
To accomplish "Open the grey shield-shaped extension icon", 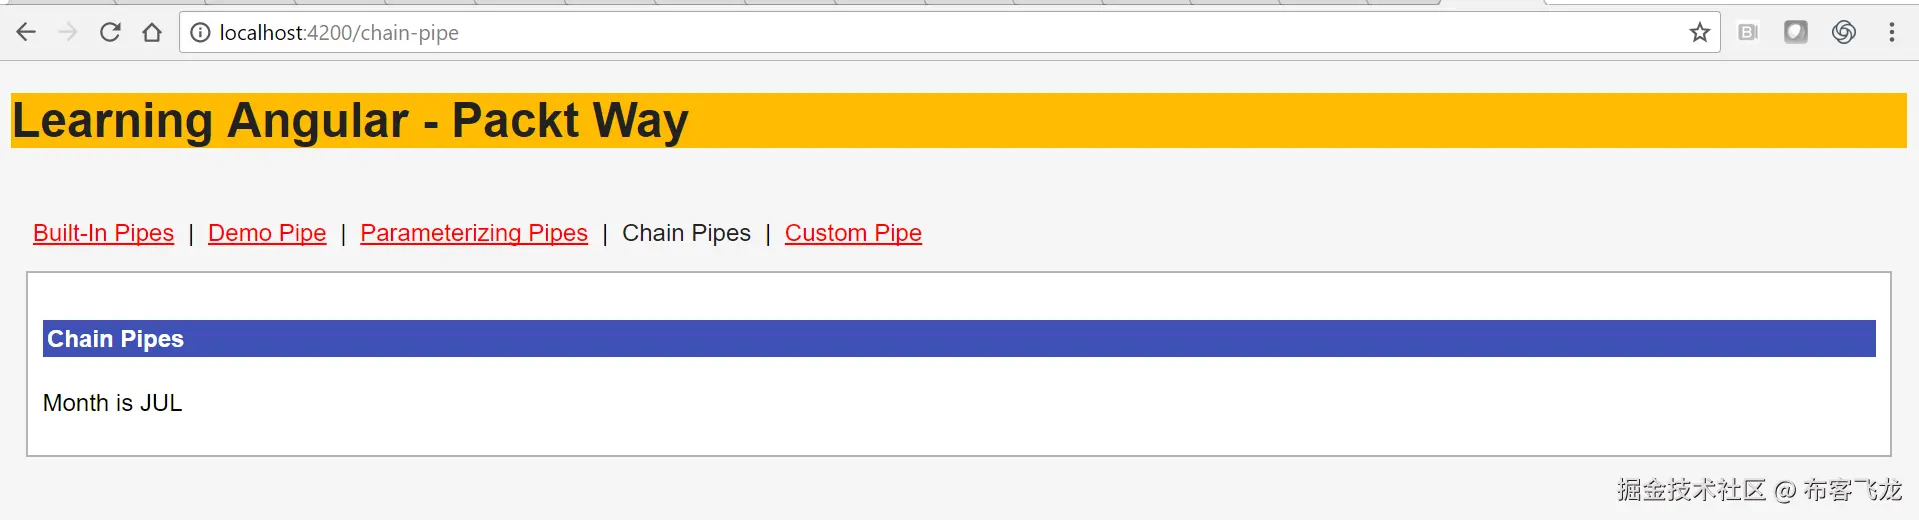I will point(1796,33).
